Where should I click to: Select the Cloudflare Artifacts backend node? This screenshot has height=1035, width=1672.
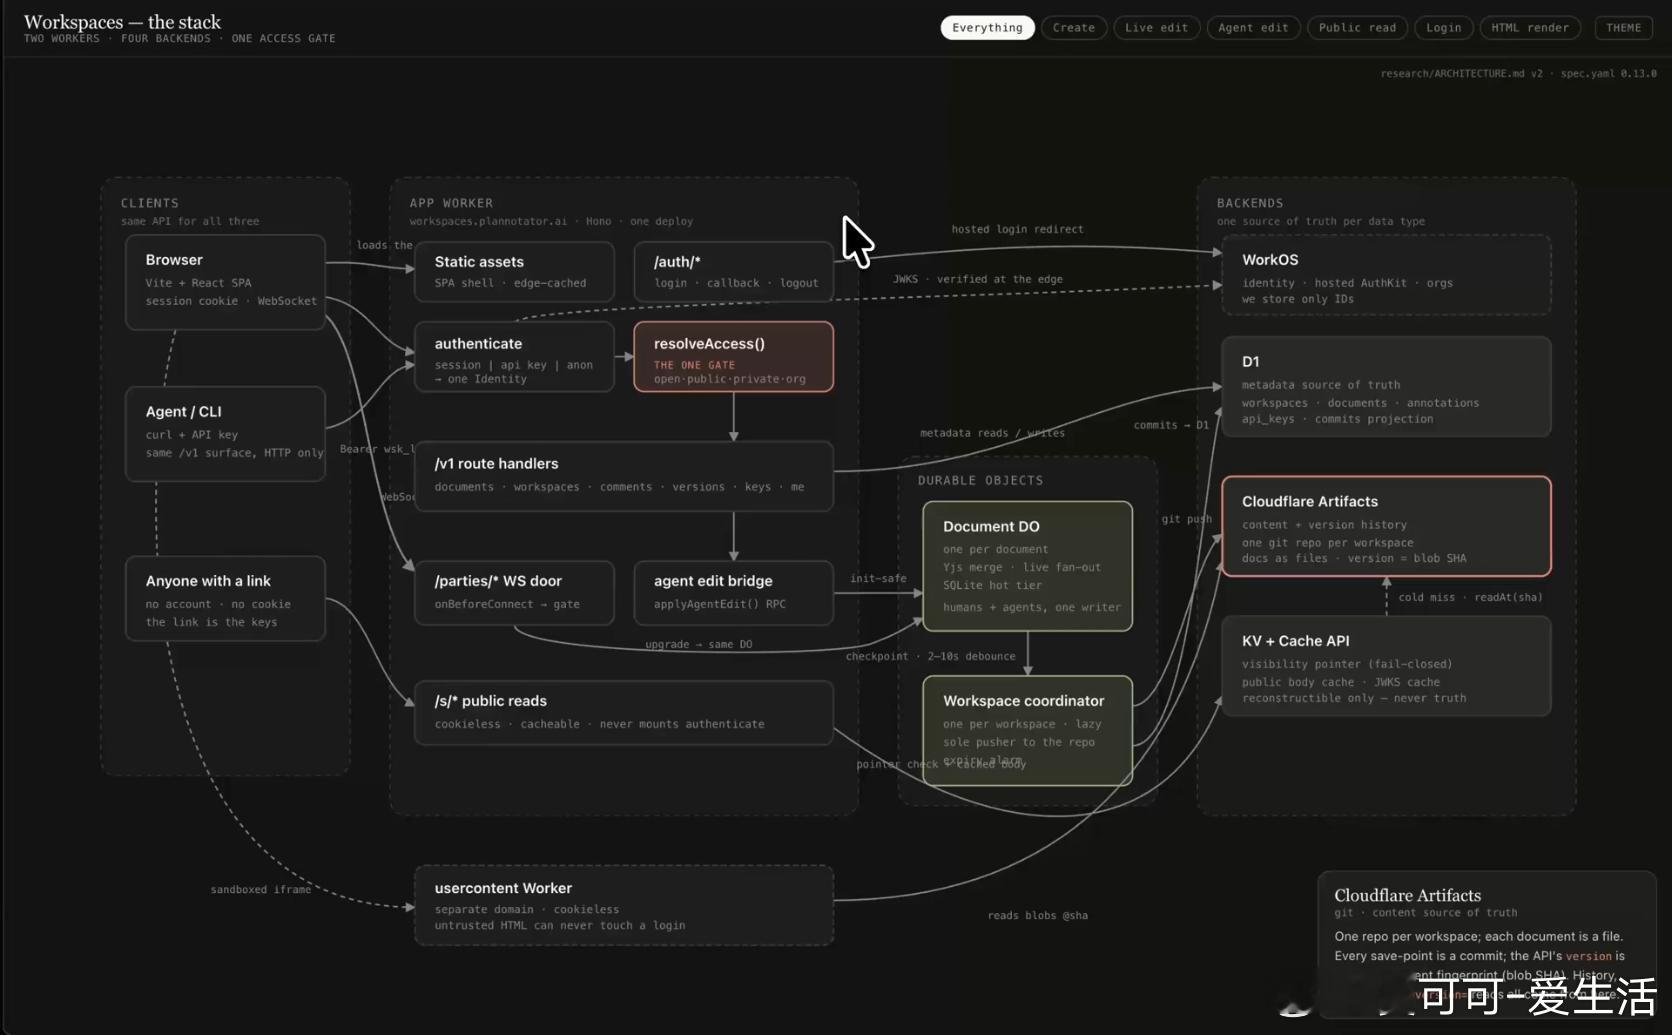(x=1386, y=526)
